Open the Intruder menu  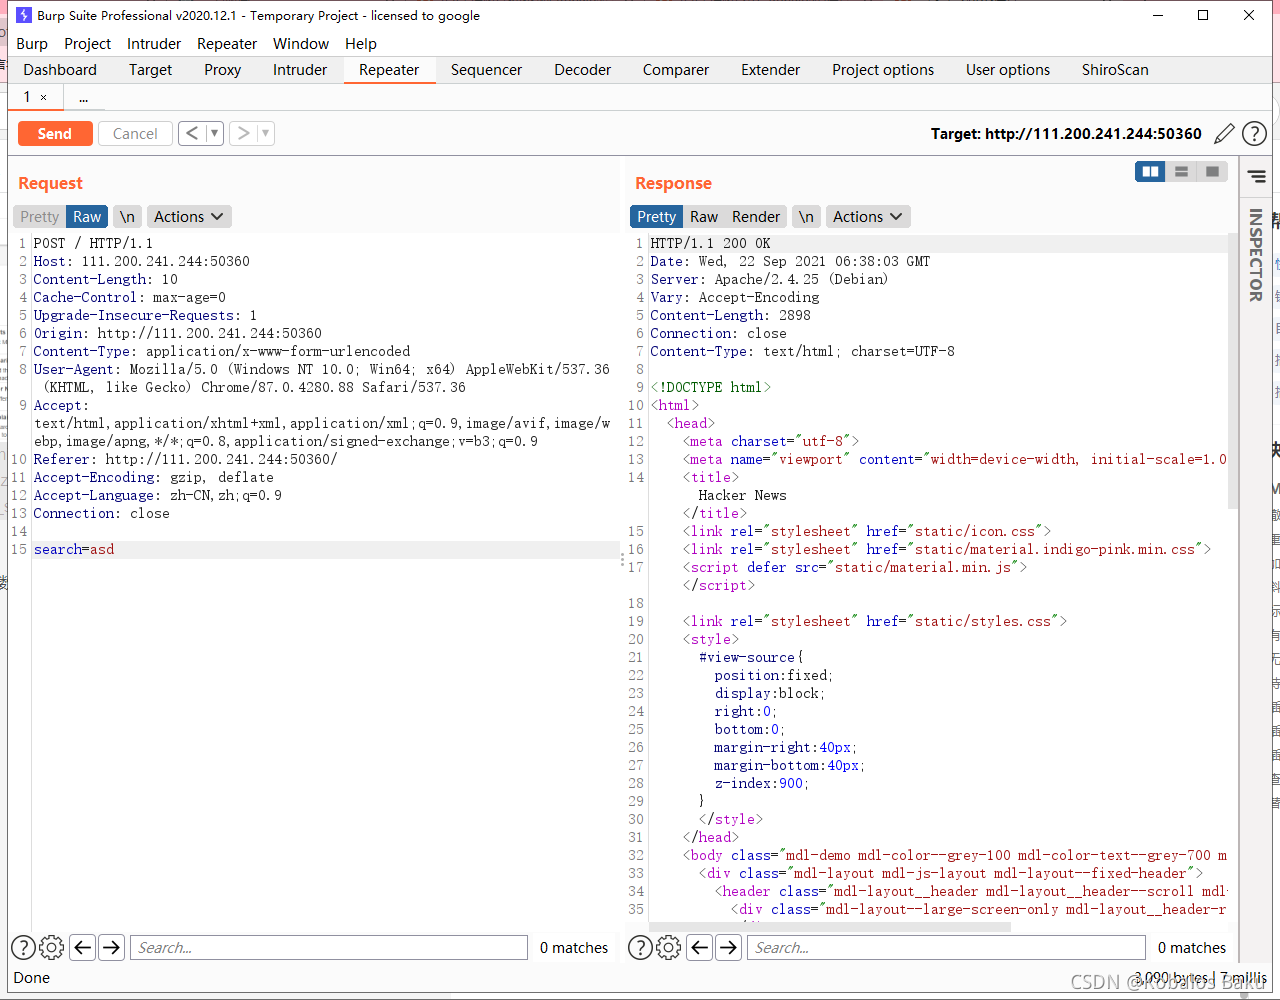pyautogui.click(x=154, y=44)
